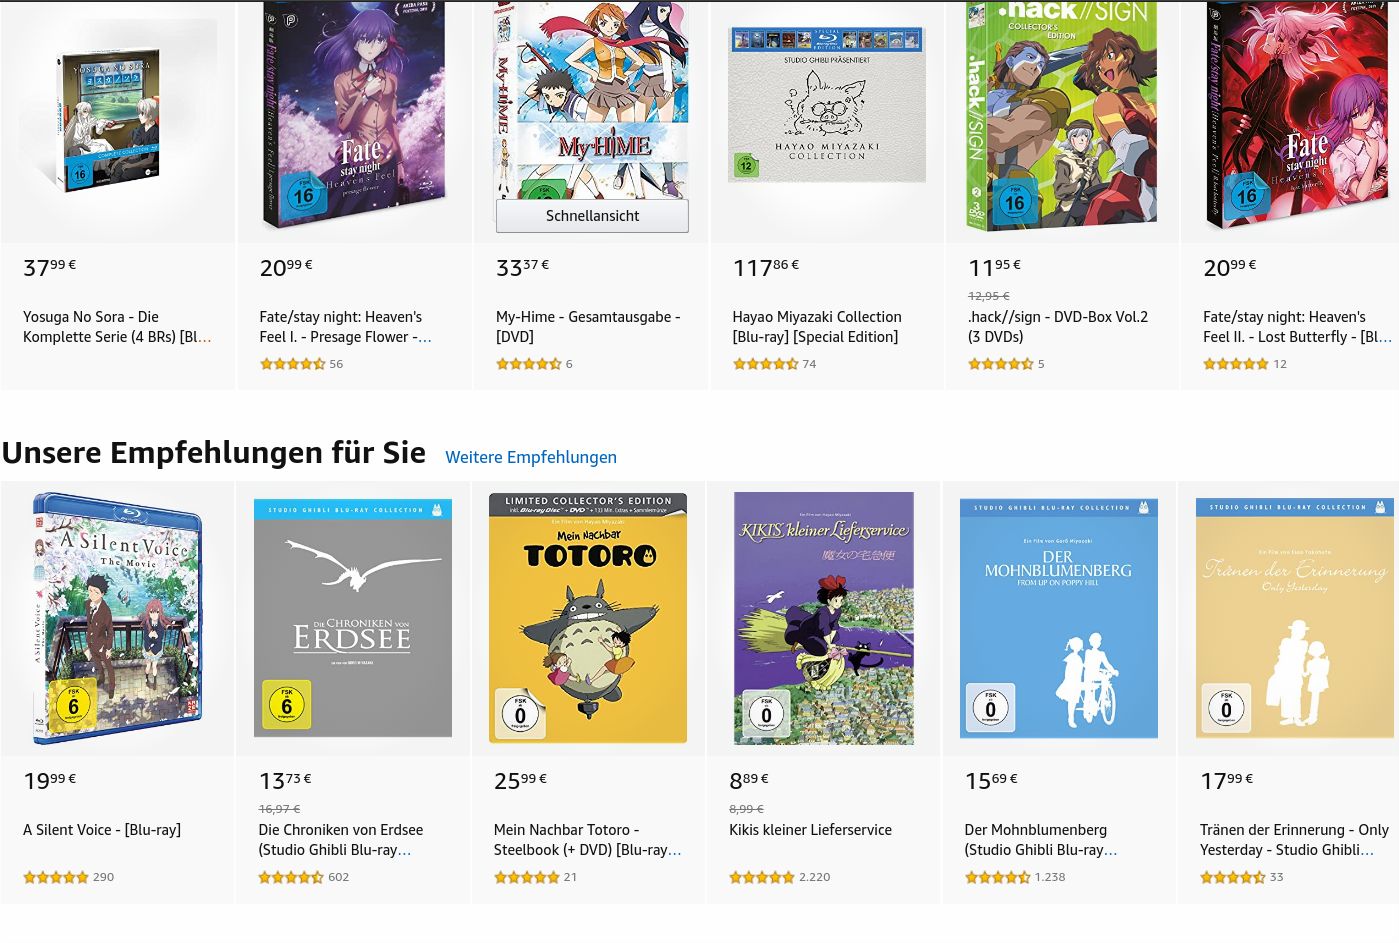Open Tränen der Erinnerung title link
1399x943 pixels.
(x=1294, y=840)
